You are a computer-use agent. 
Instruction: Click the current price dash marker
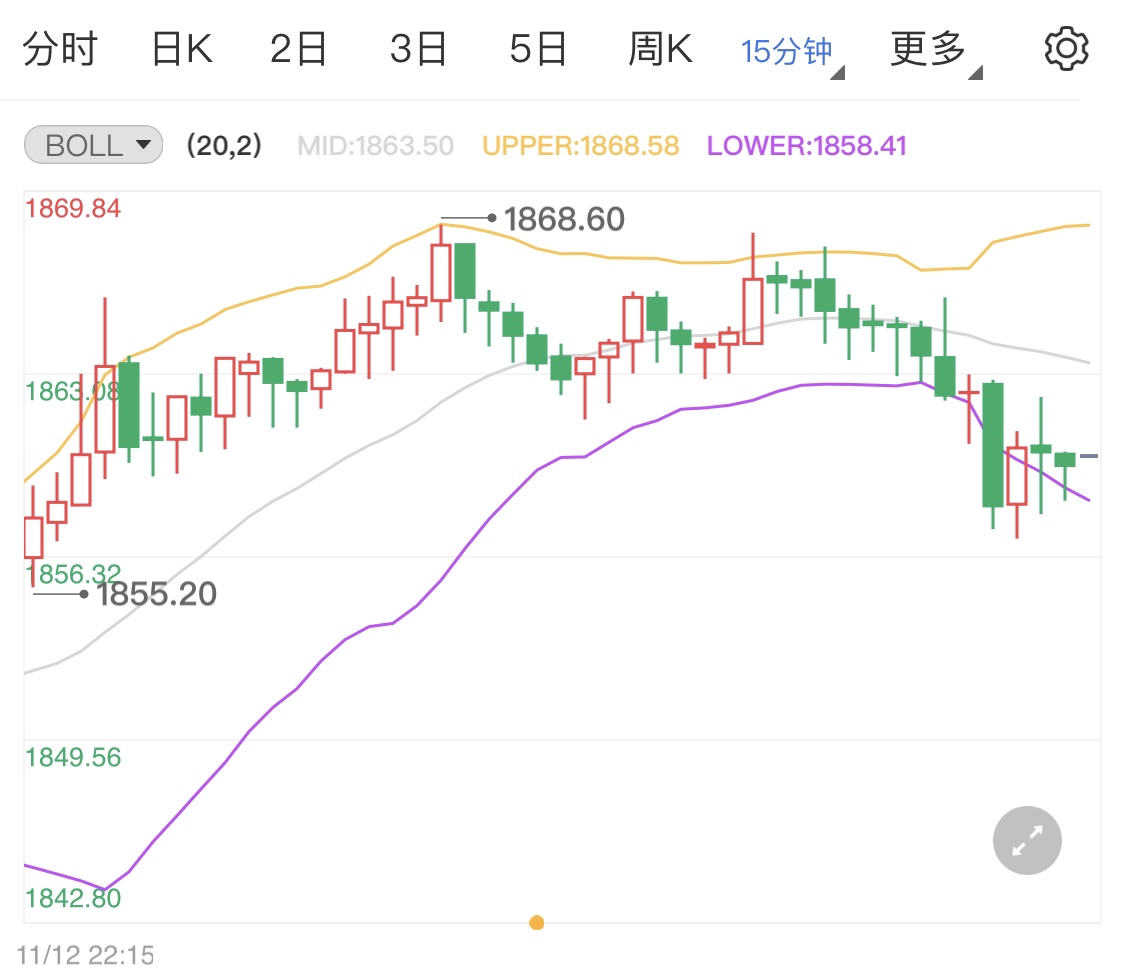pyautogui.click(x=1088, y=456)
